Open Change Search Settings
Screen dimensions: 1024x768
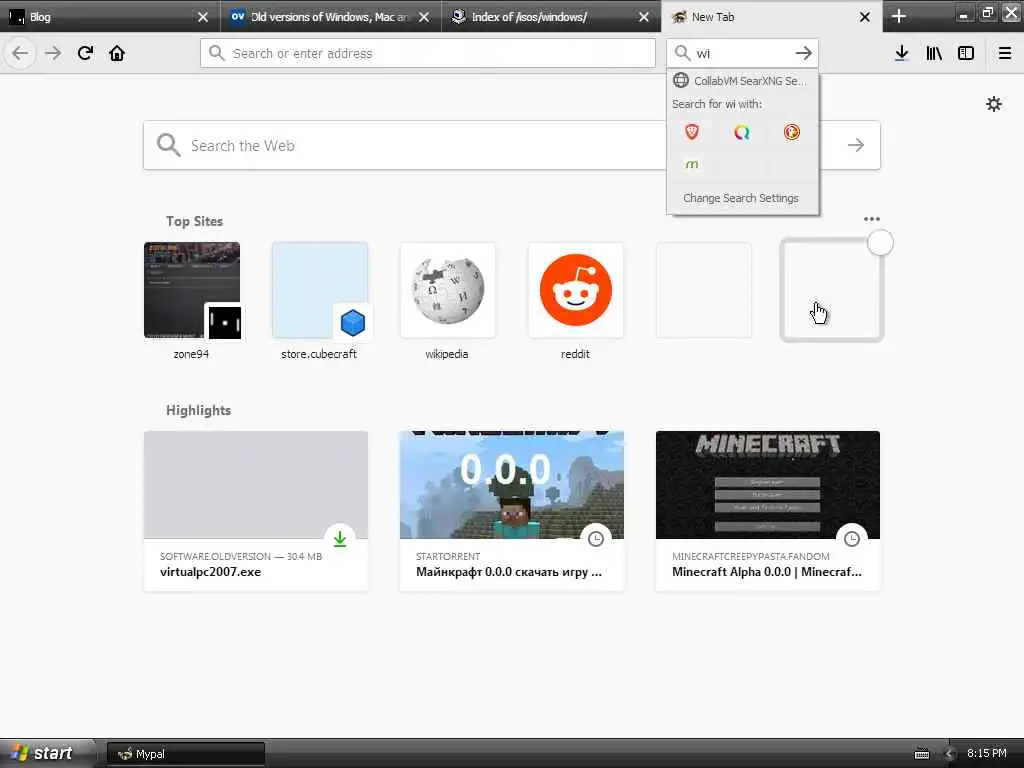coord(743,198)
